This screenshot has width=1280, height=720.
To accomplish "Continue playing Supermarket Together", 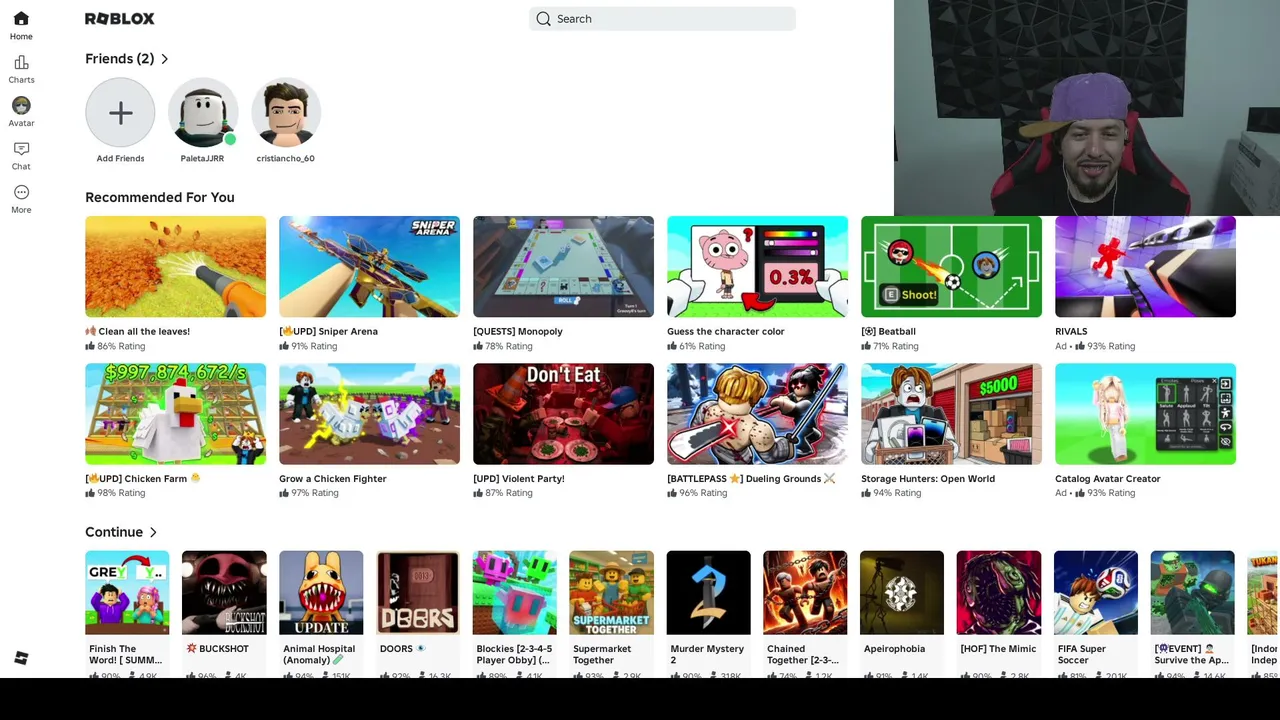I will tap(611, 592).
